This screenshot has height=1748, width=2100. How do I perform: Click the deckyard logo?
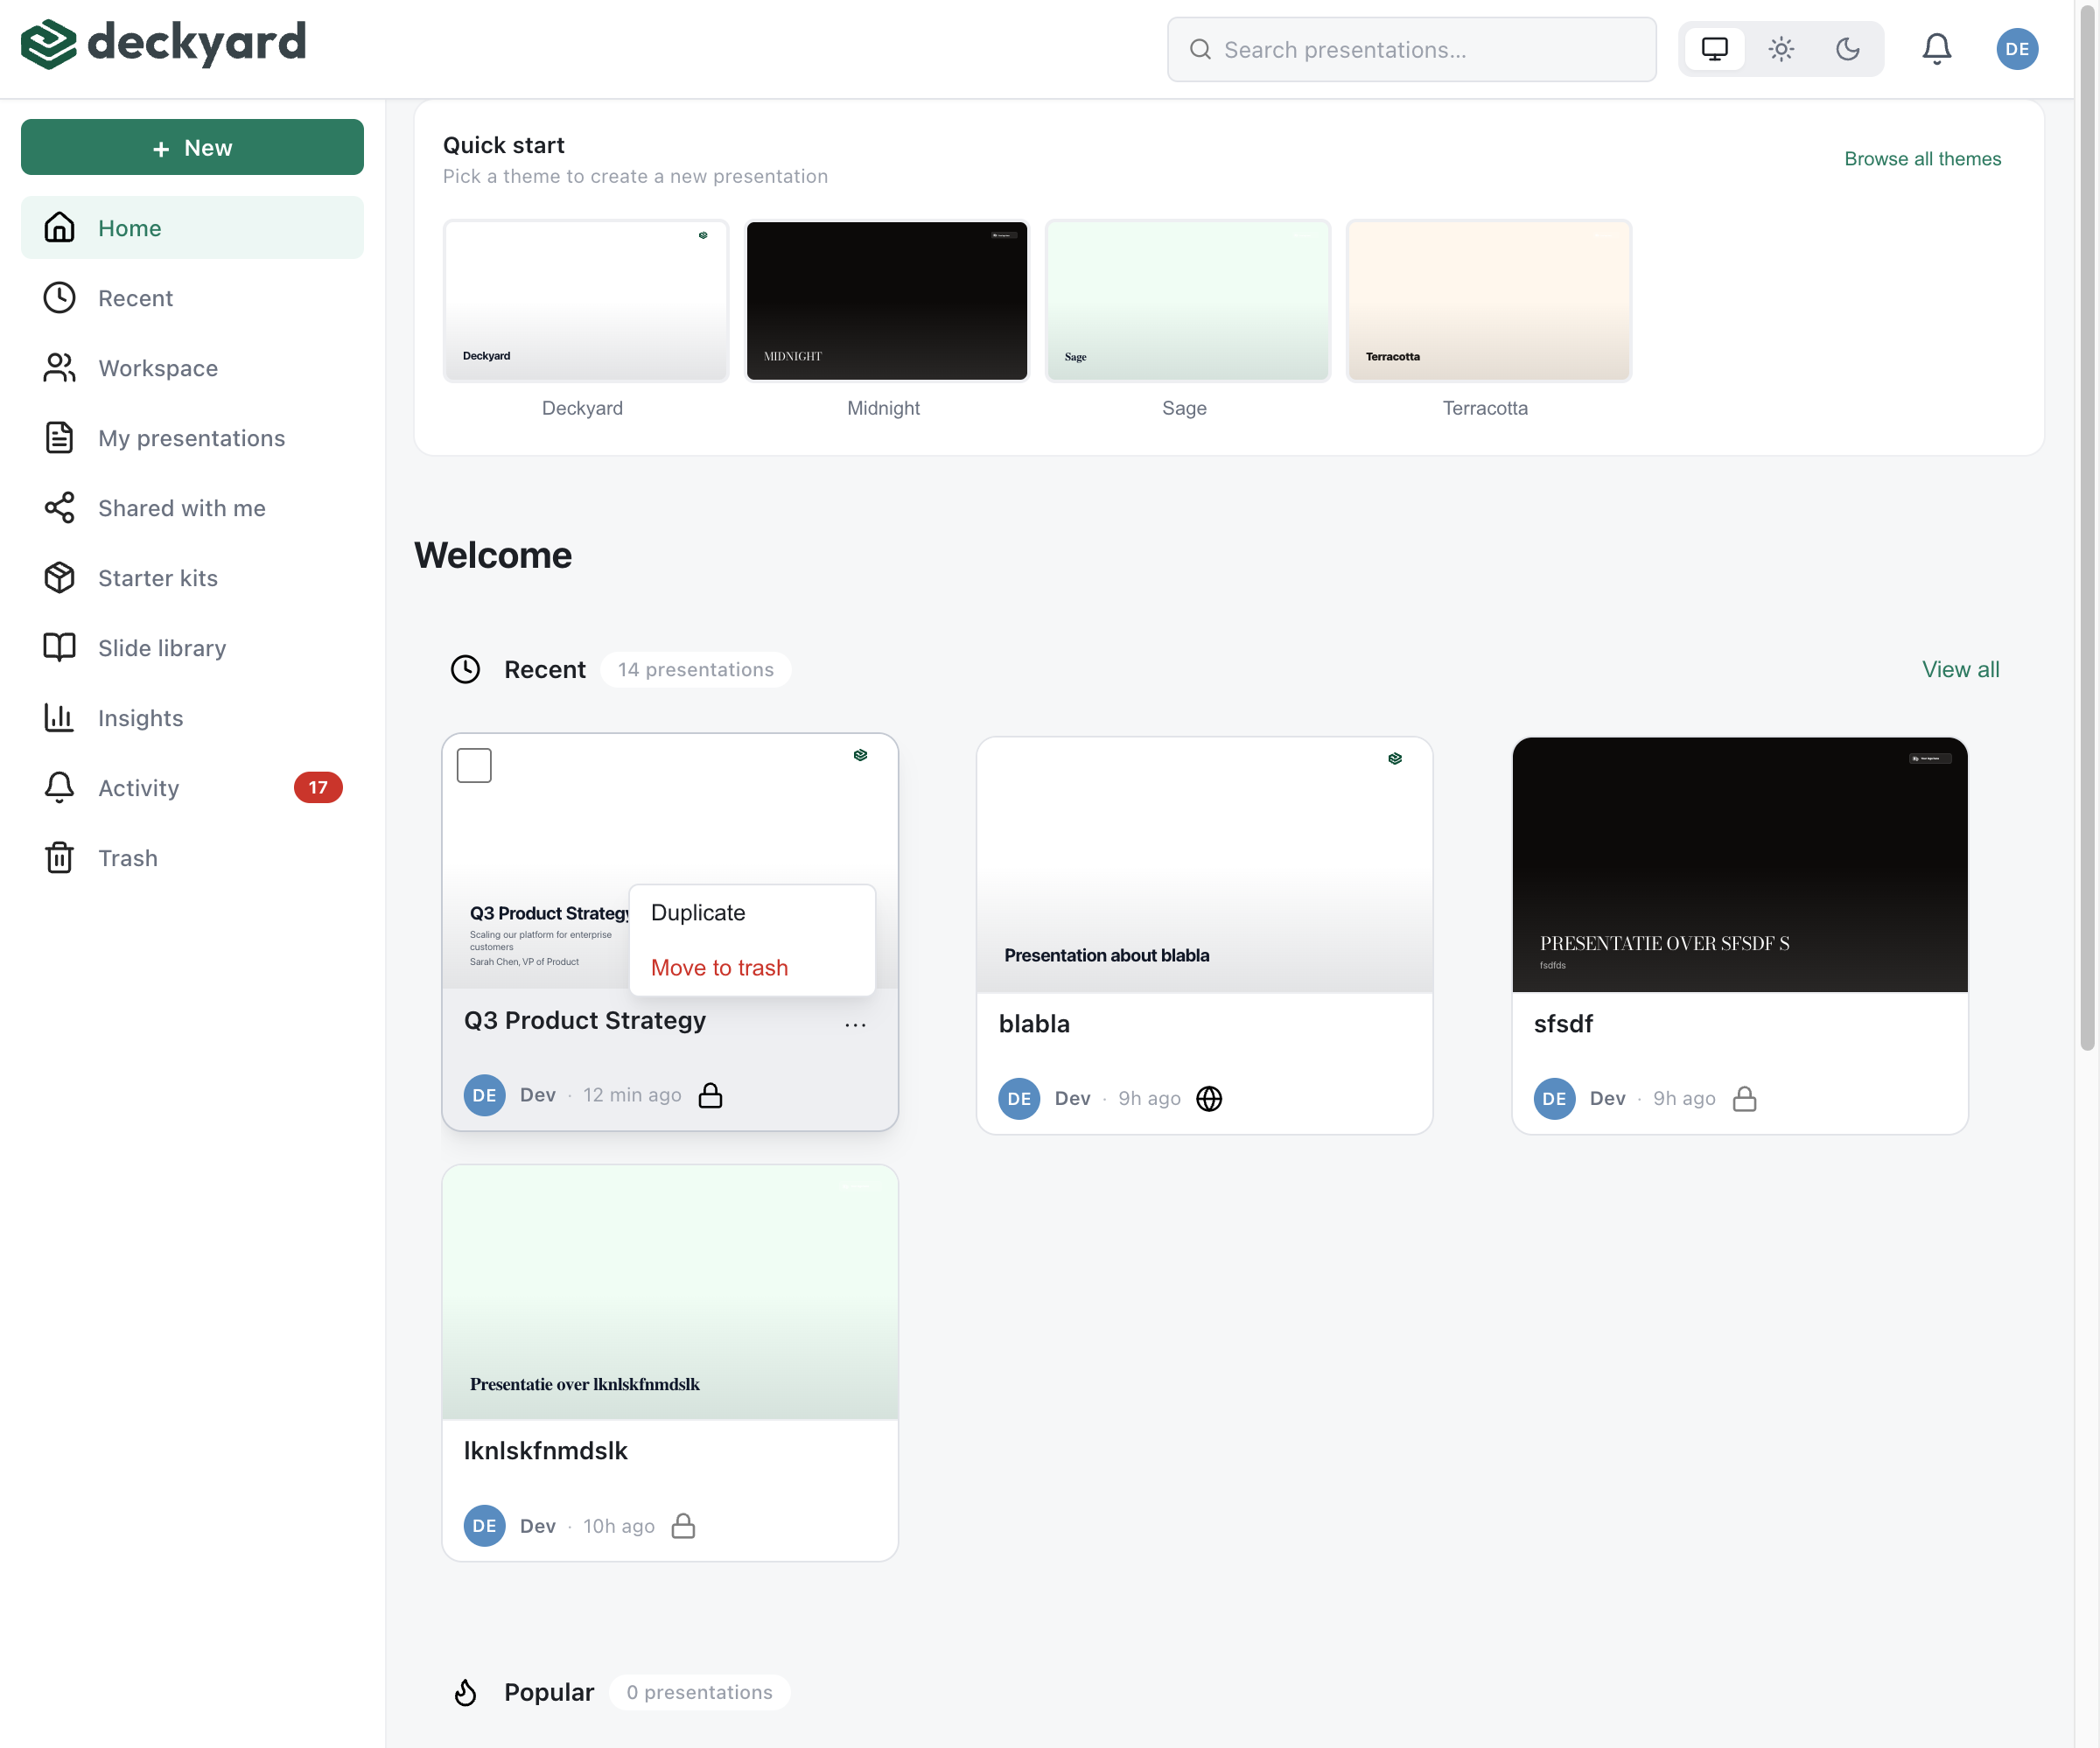(163, 43)
